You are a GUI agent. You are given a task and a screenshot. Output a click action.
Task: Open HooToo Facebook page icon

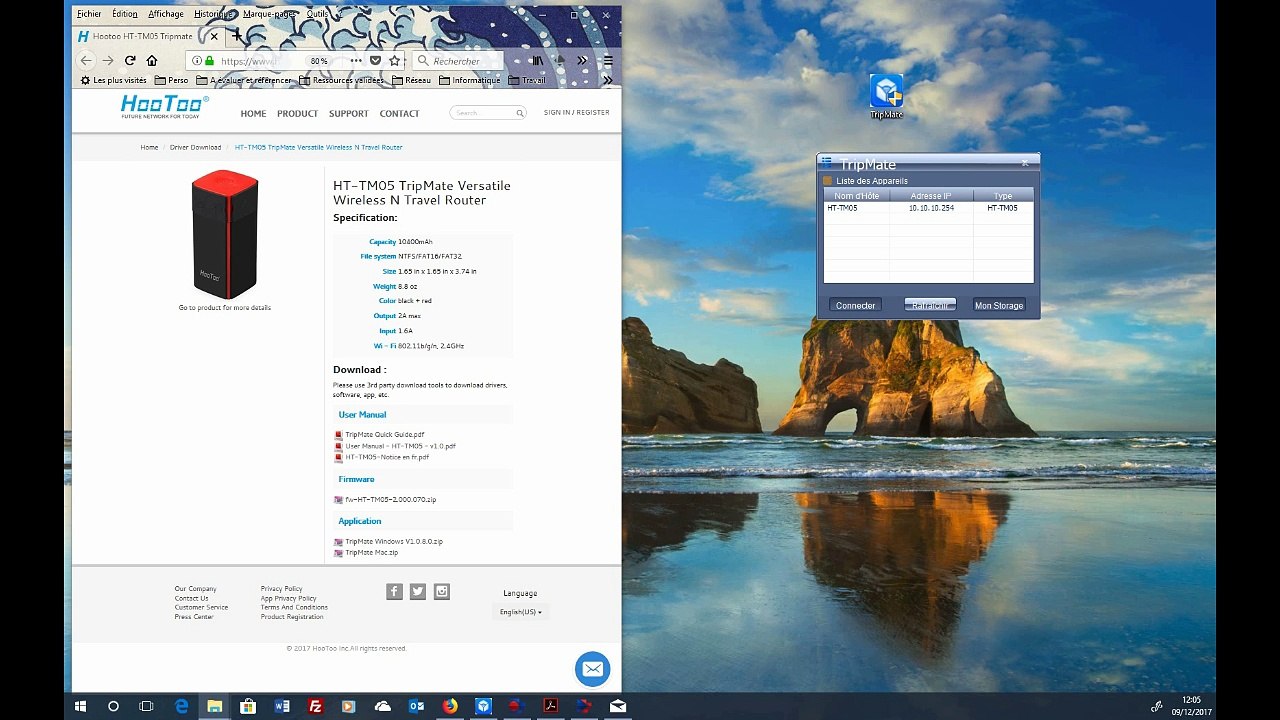[x=394, y=592]
